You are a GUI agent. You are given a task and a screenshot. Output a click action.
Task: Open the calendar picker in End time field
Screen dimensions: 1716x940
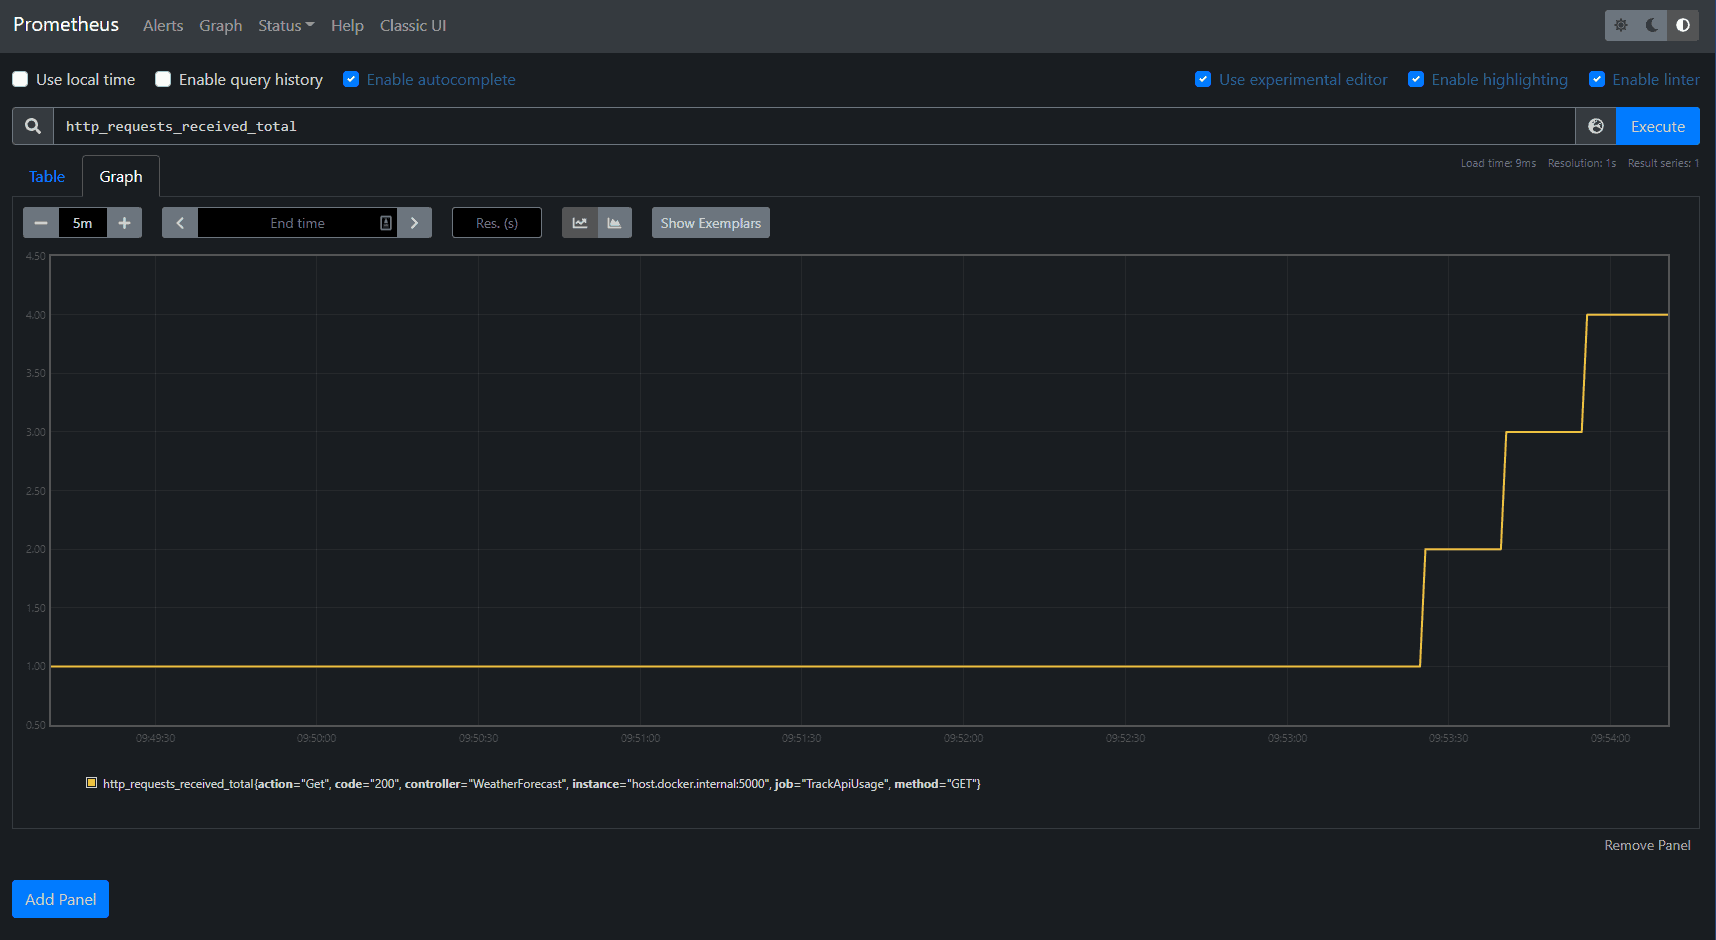[x=385, y=222]
